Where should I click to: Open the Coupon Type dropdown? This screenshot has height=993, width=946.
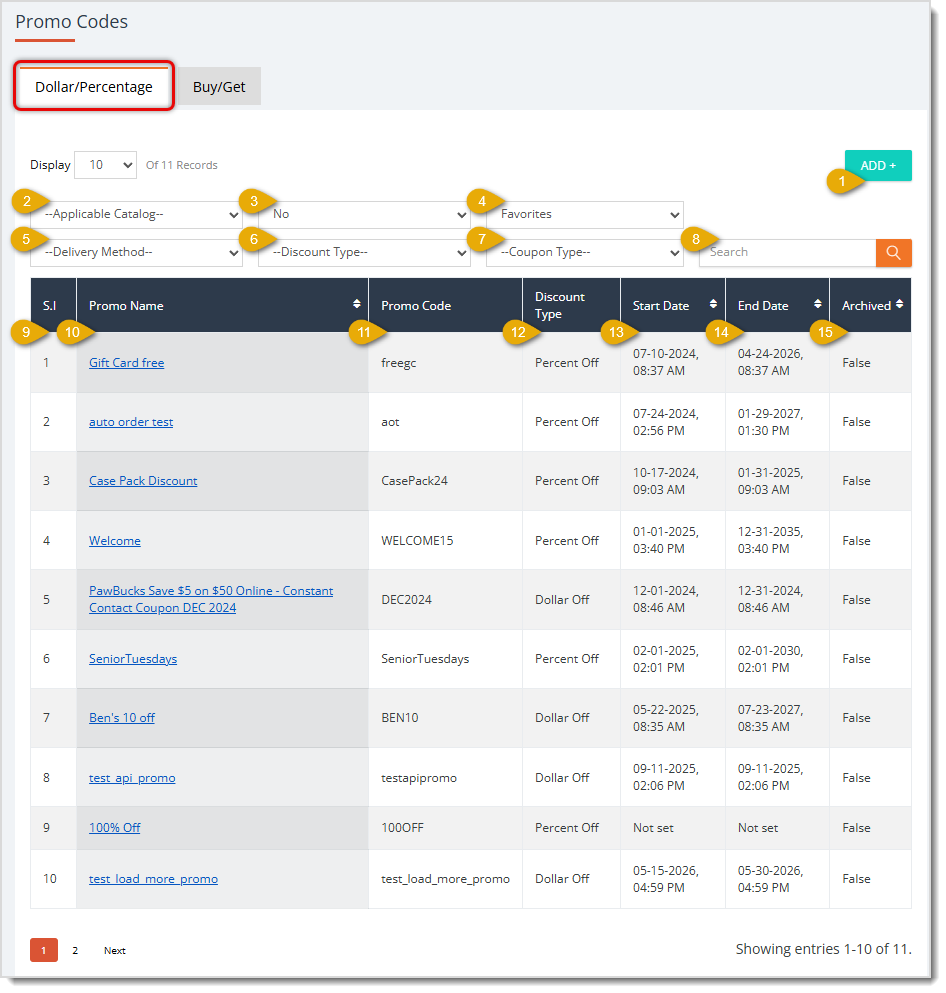click(584, 253)
